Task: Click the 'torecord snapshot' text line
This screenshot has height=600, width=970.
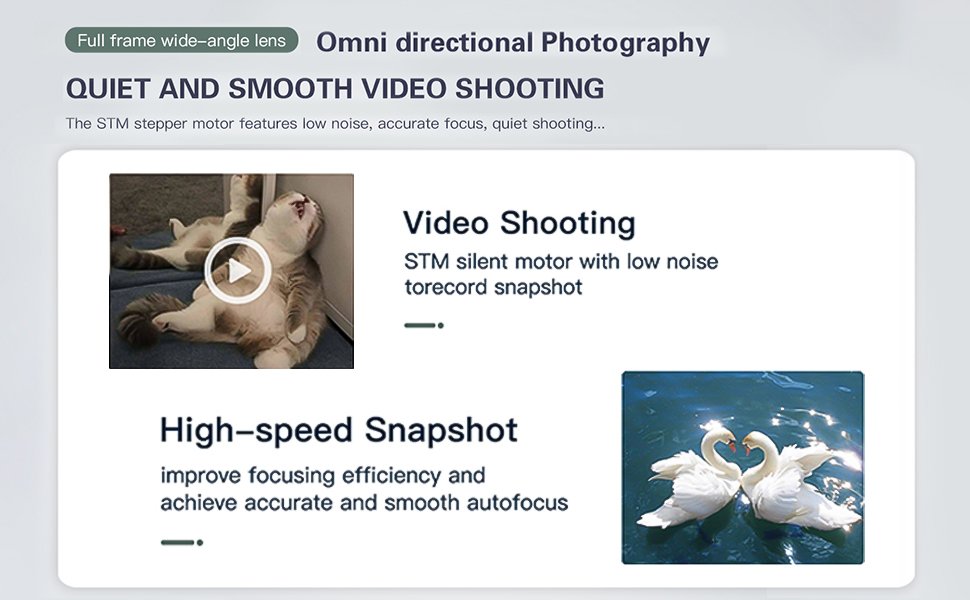Action: click(493, 288)
